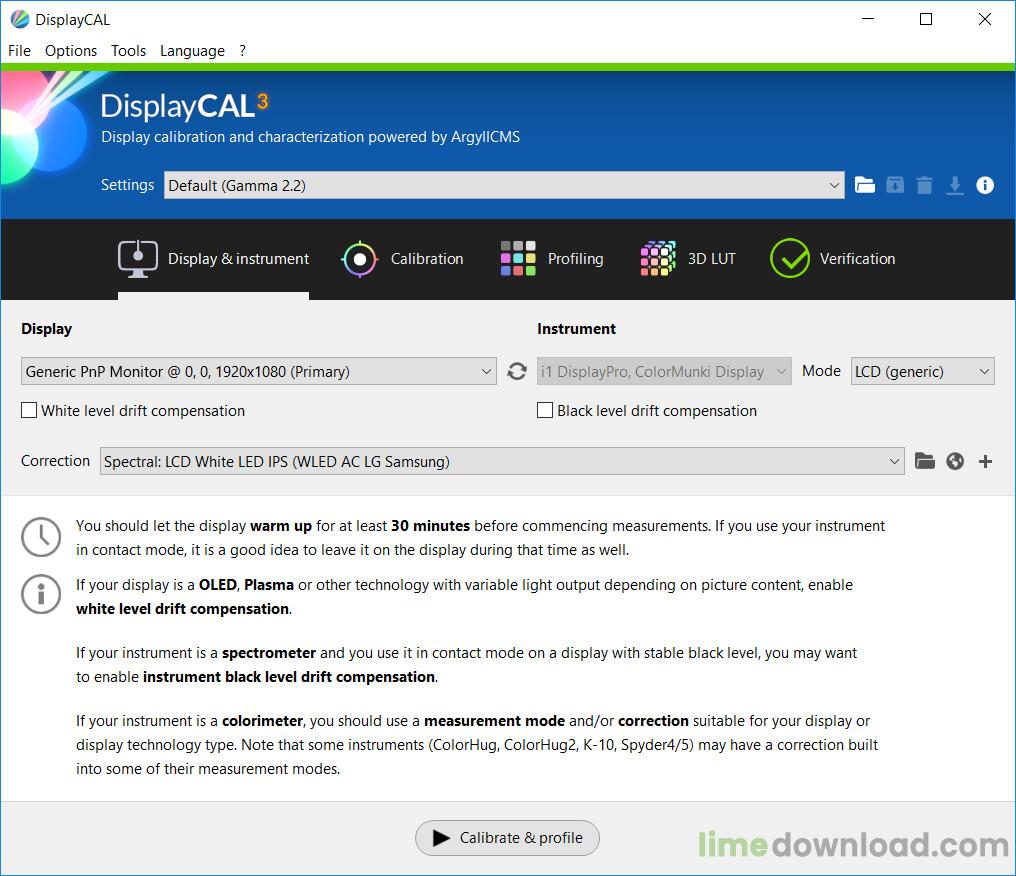
Task: Click the Display & instrument monitor icon
Action: [138, 259]
